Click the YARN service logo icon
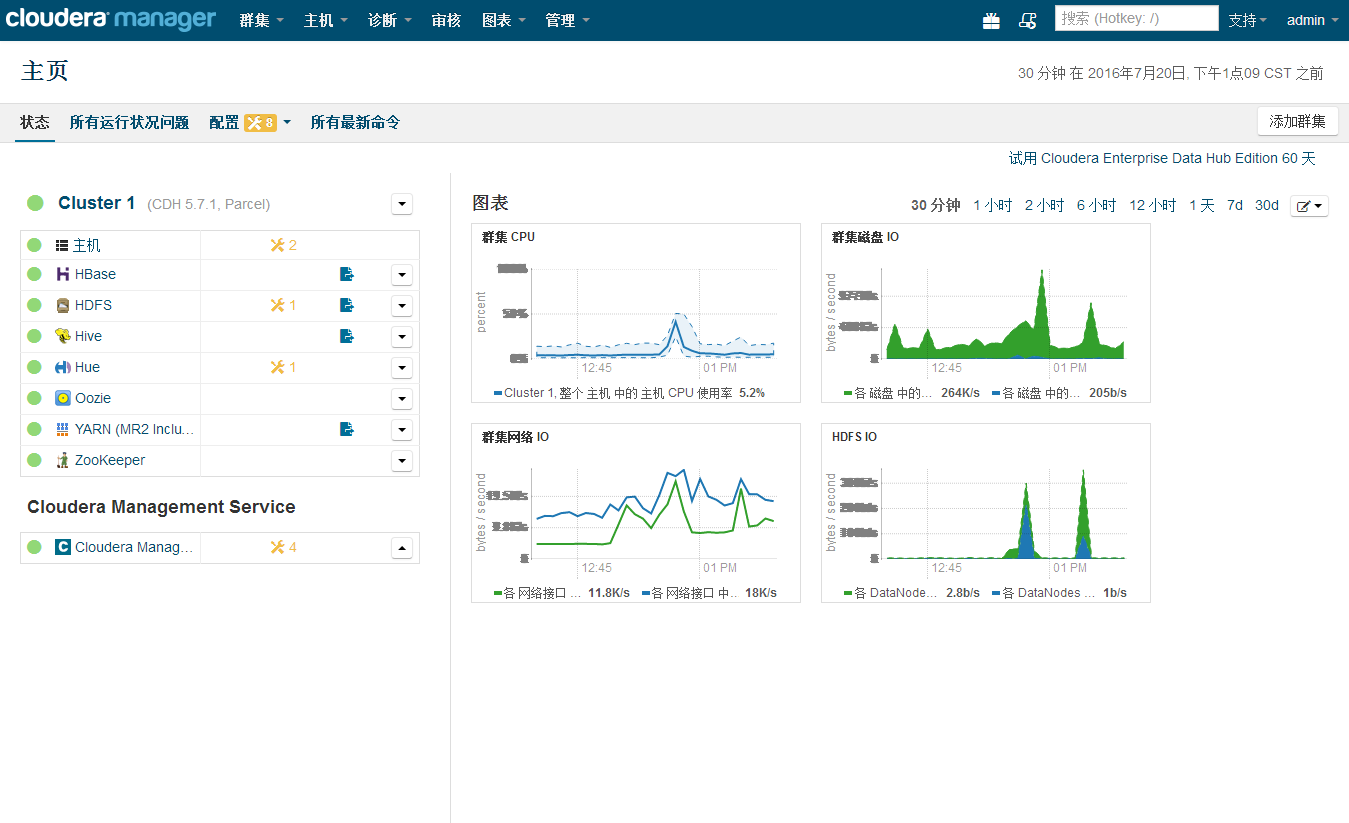Image resolution: width=1349 pixels, height=823 pixels. pyautogui.click(x=63, y=429)
